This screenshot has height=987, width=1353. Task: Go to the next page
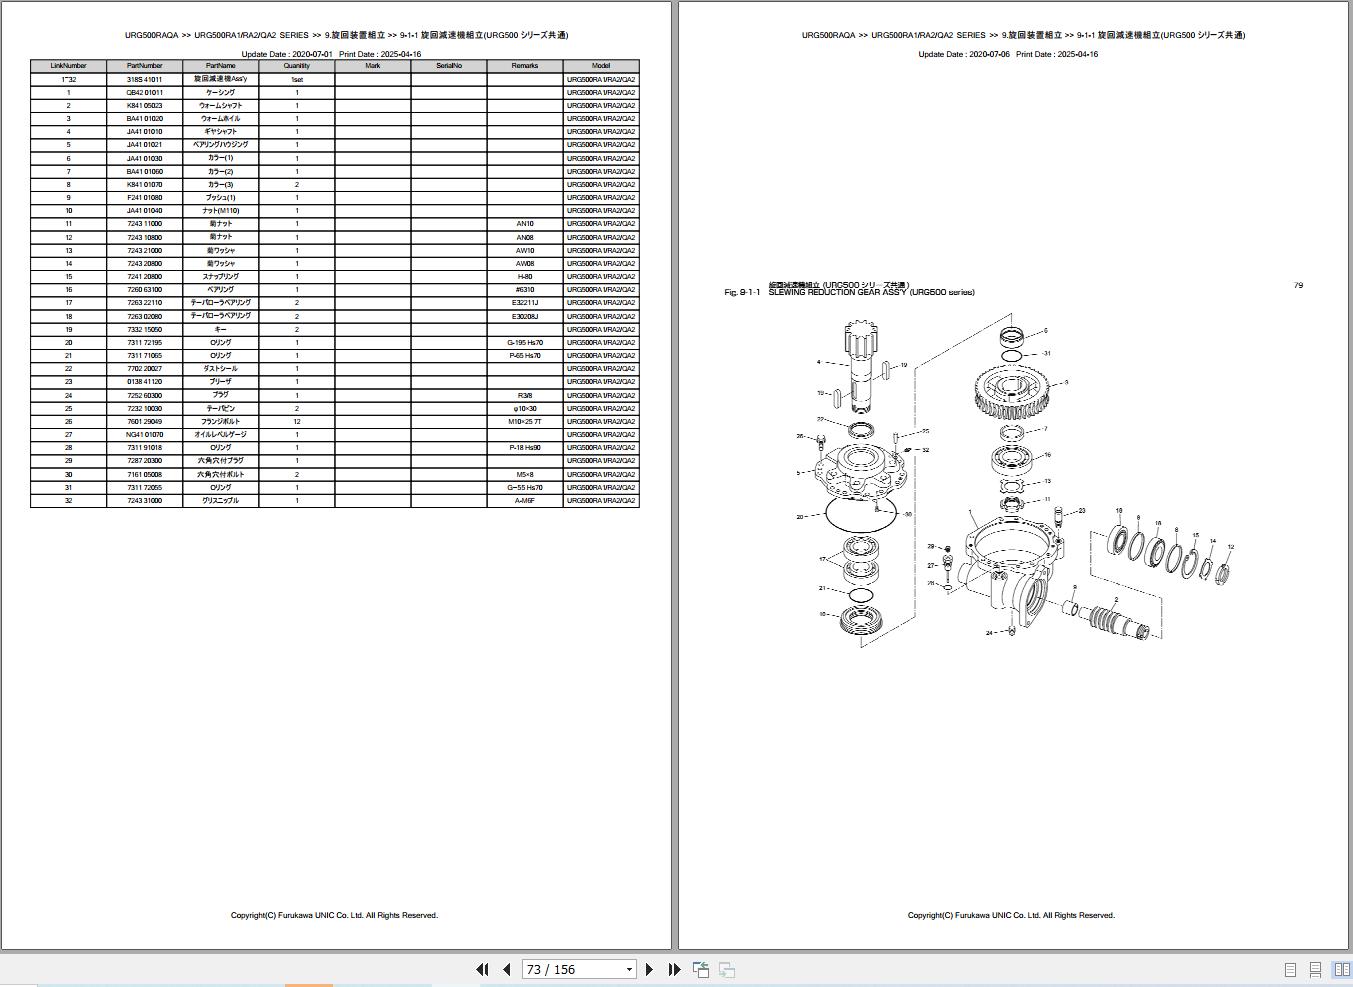(x=649, y=969)
